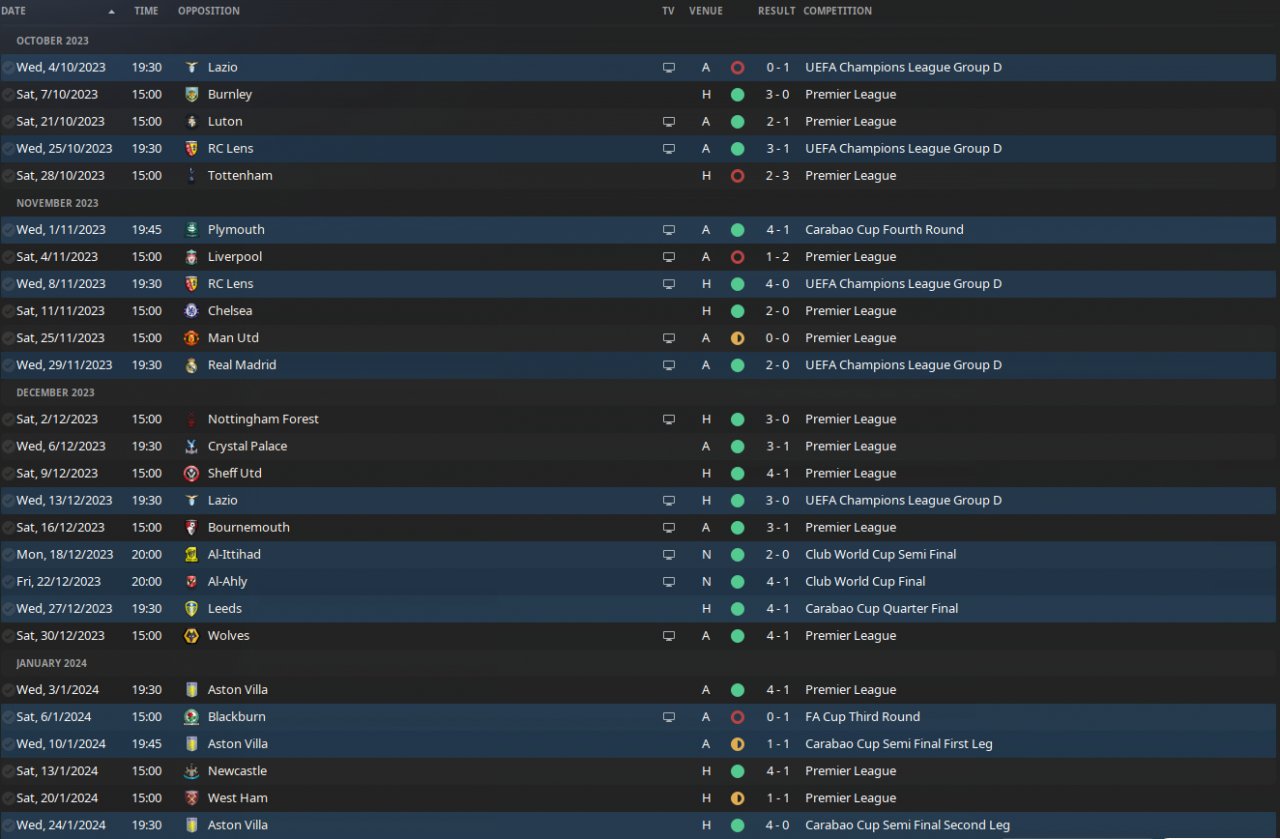
Task: Collapse the DECEMBER 2023 month section
Action: coord(55,393)
